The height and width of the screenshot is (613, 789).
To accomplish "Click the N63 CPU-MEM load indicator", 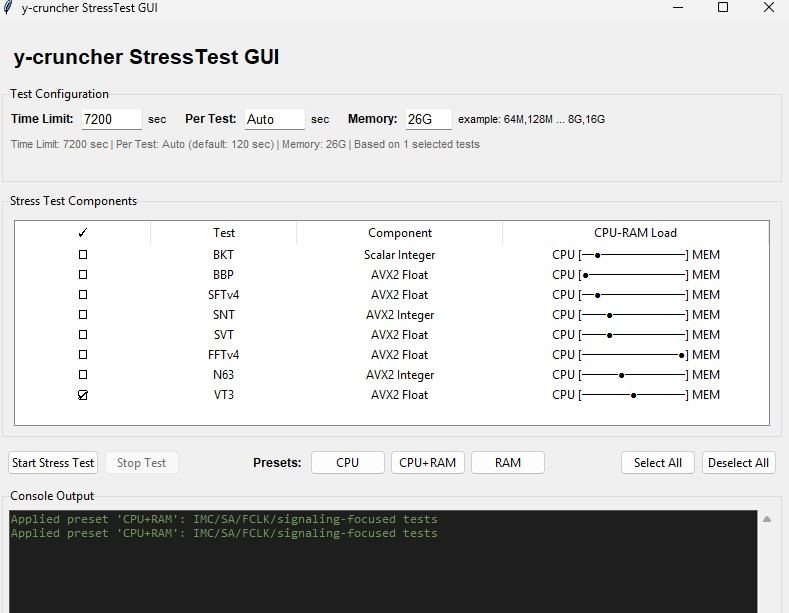I will [x=636, y=375].
